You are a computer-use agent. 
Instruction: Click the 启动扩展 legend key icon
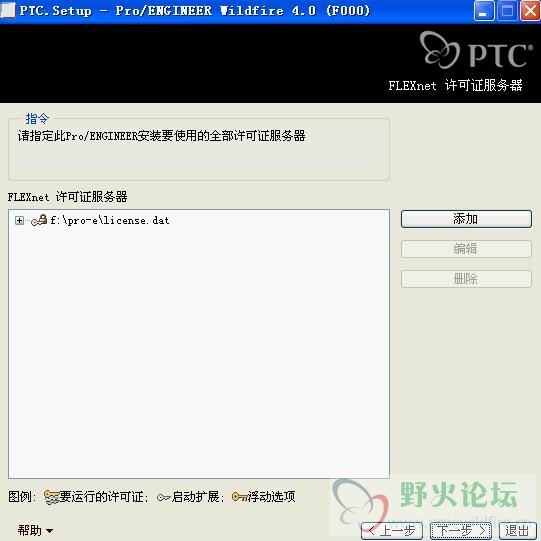[164, 498]
